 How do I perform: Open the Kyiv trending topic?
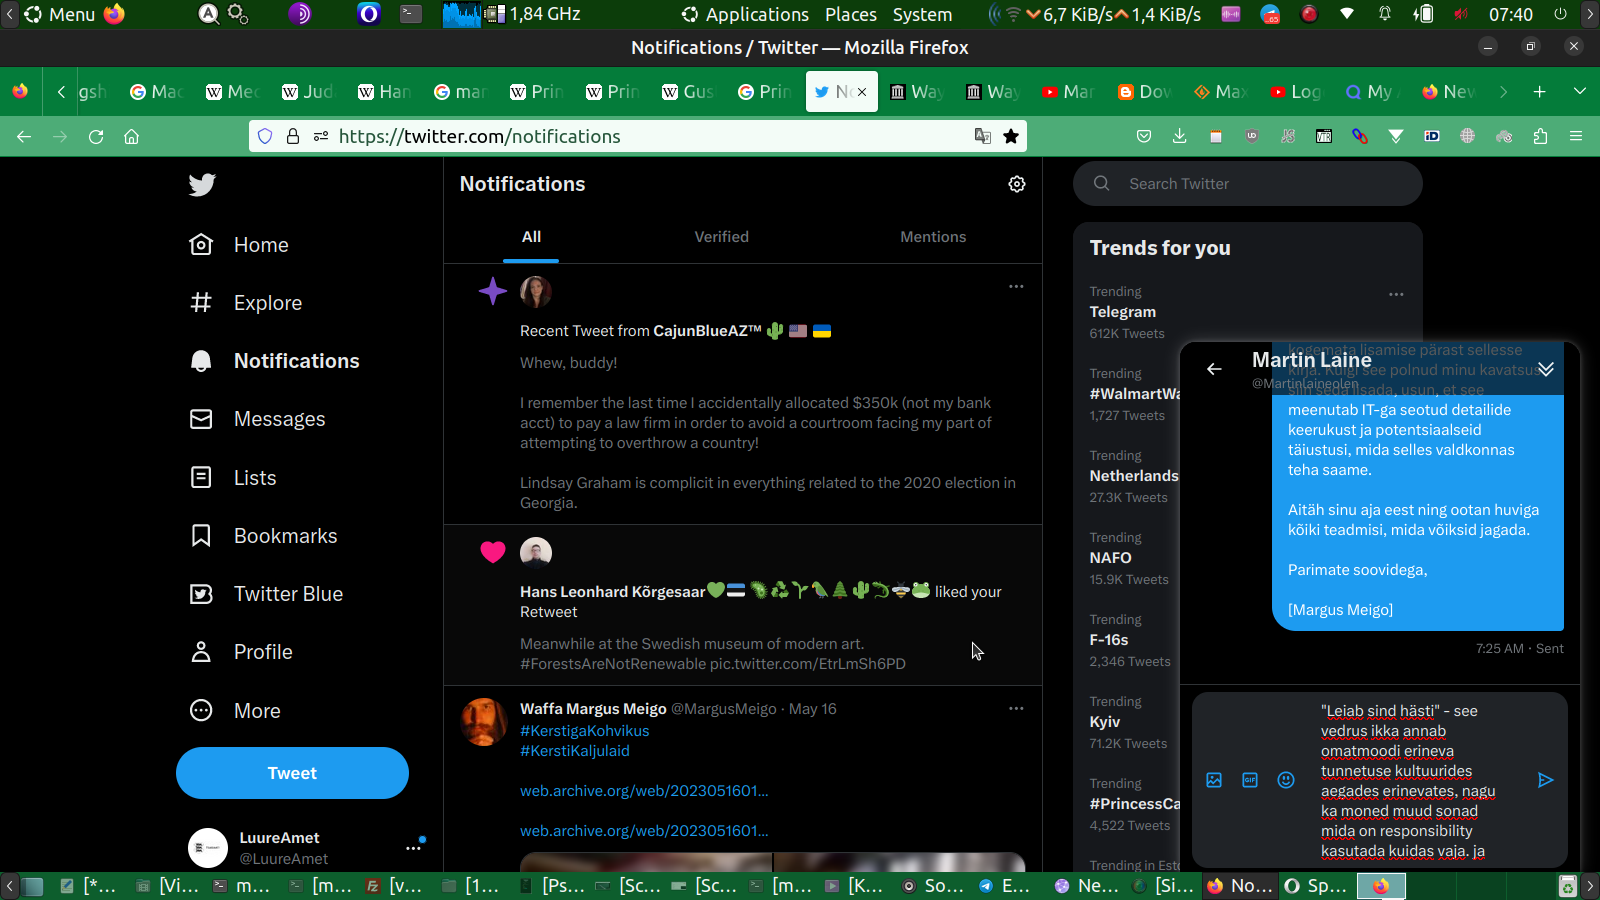pyautogui.click(x=1105, y=722)
